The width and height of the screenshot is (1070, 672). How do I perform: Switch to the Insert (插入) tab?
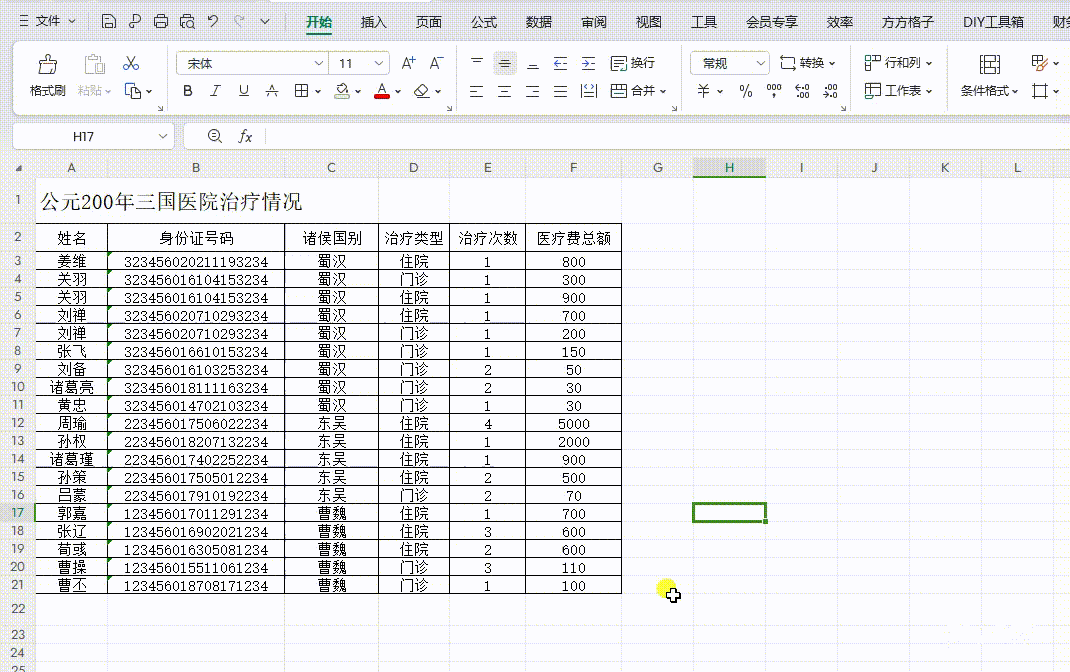pos(373,22)
